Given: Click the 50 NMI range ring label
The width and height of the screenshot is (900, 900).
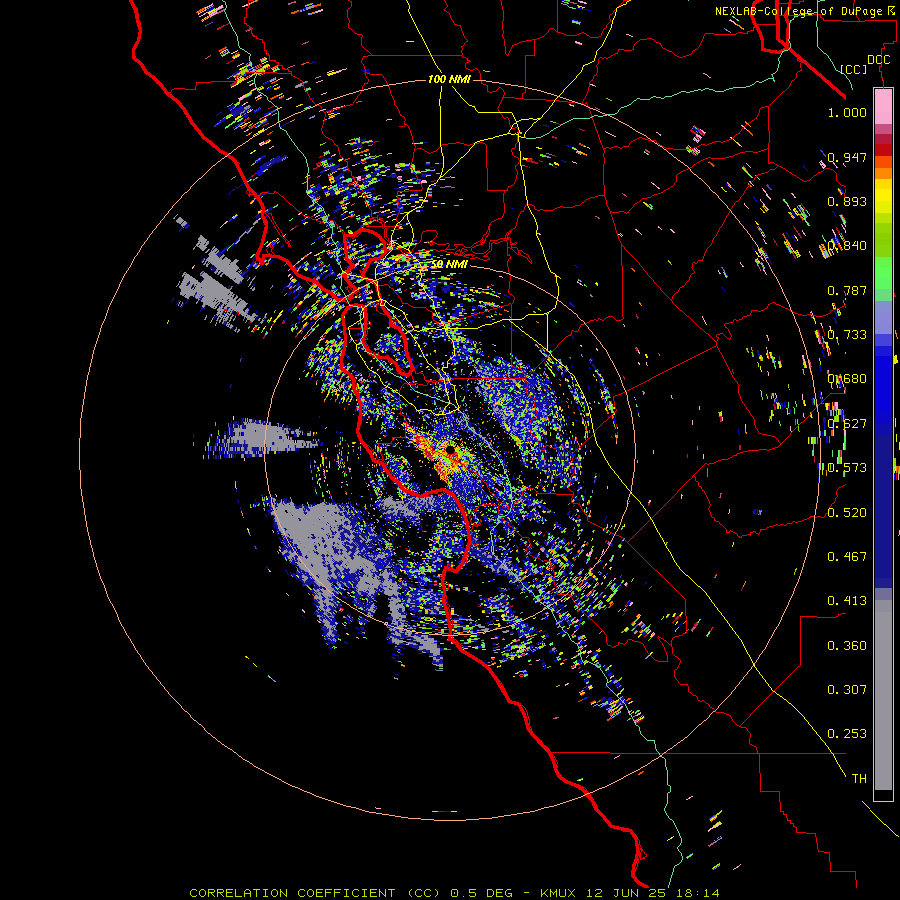Looking at the screenshot, I should (x=449, y=264).
